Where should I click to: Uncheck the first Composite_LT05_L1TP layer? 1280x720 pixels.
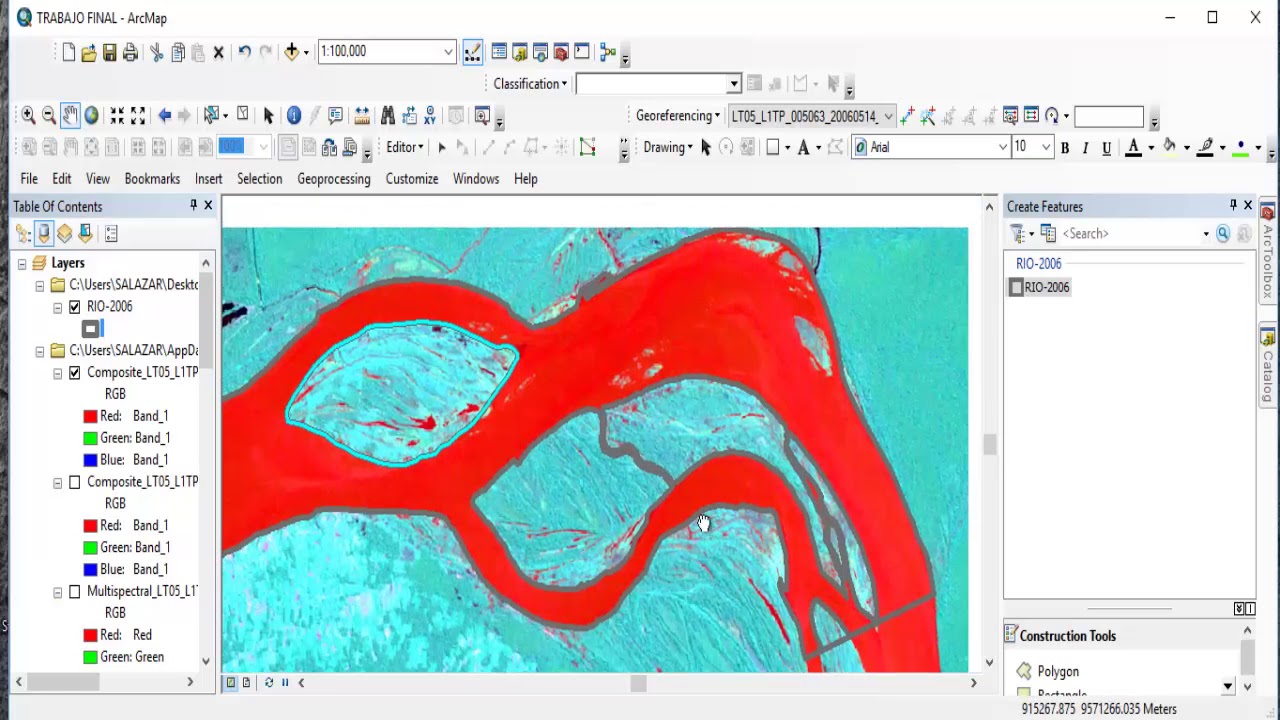[74, 373]
